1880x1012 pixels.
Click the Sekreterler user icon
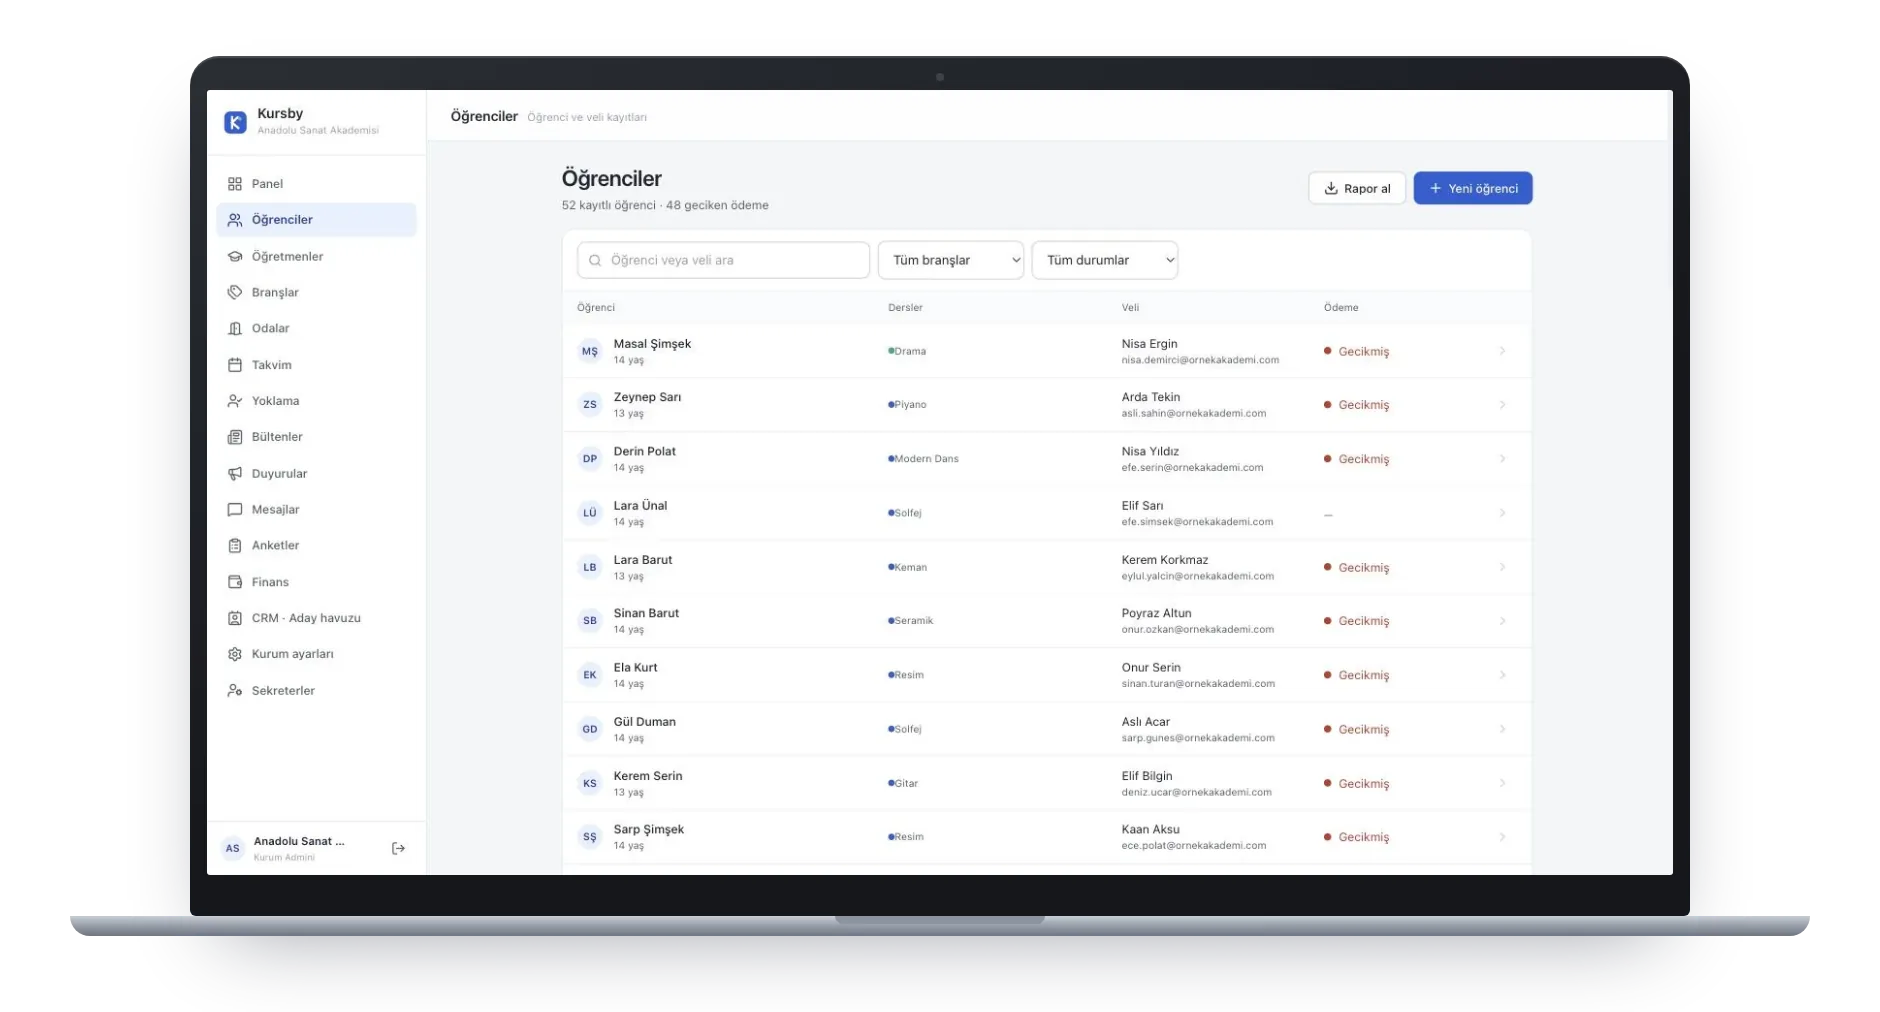pos(235,691)
